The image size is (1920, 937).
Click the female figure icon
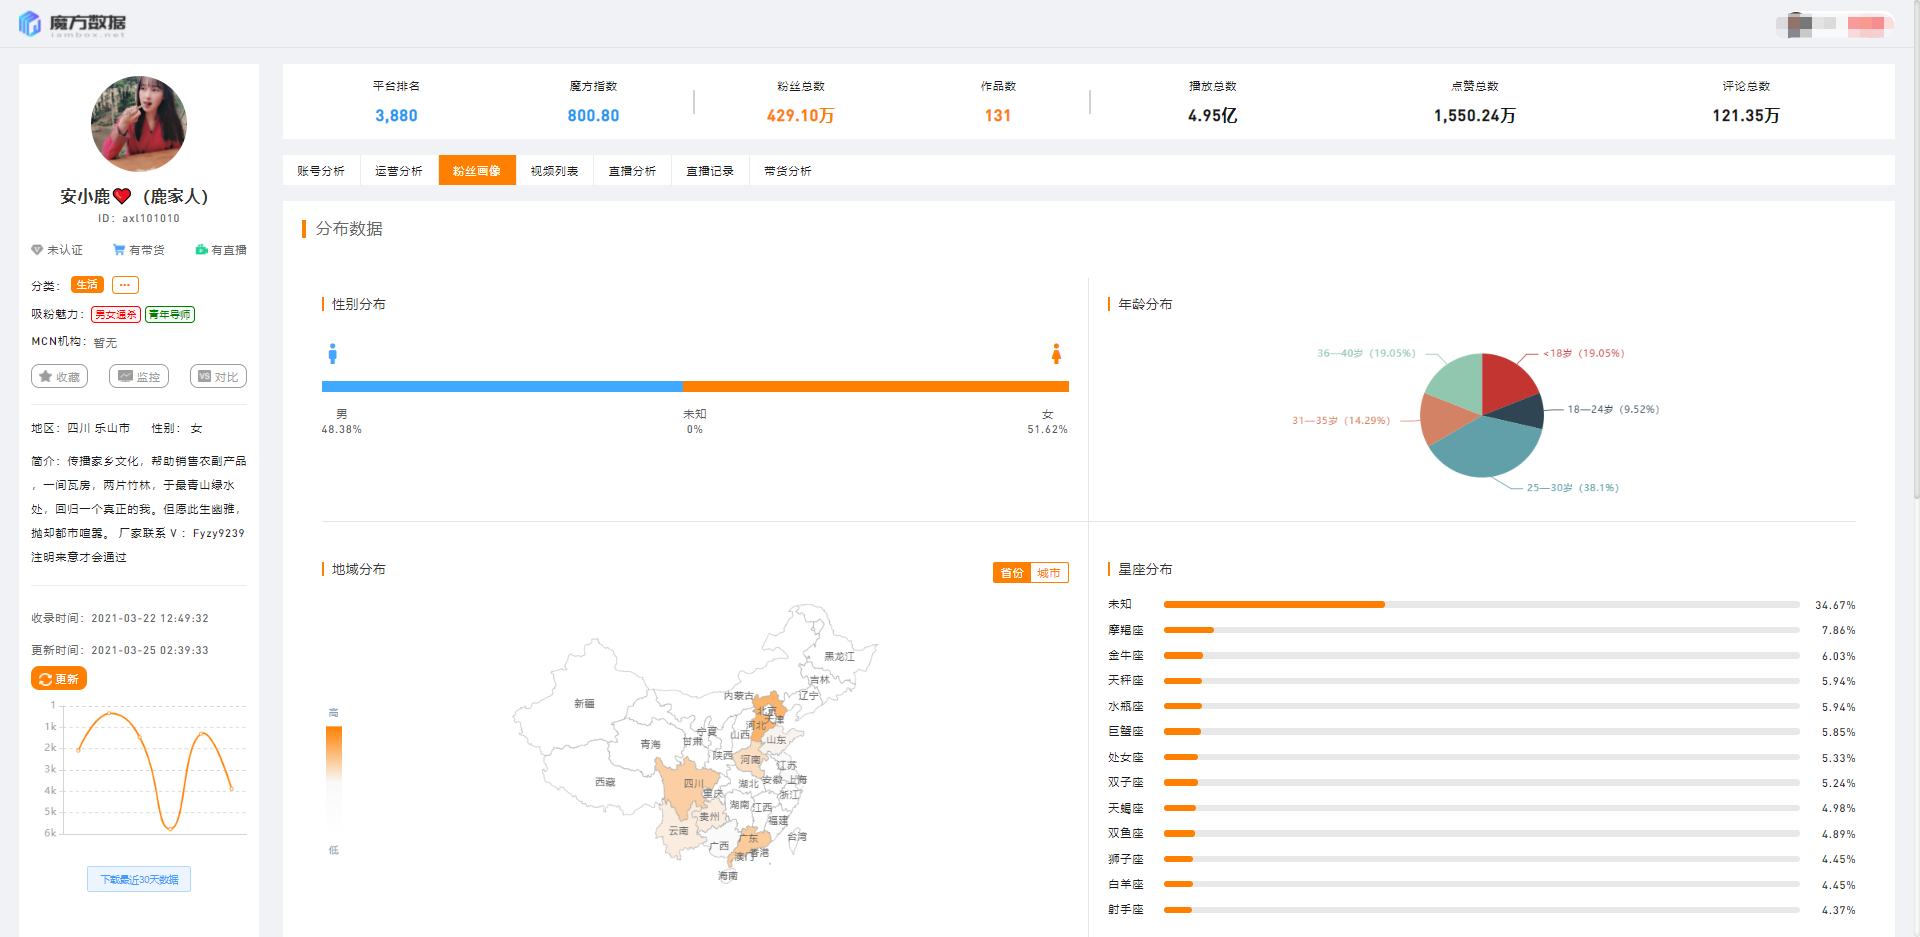coord(1056,354)
